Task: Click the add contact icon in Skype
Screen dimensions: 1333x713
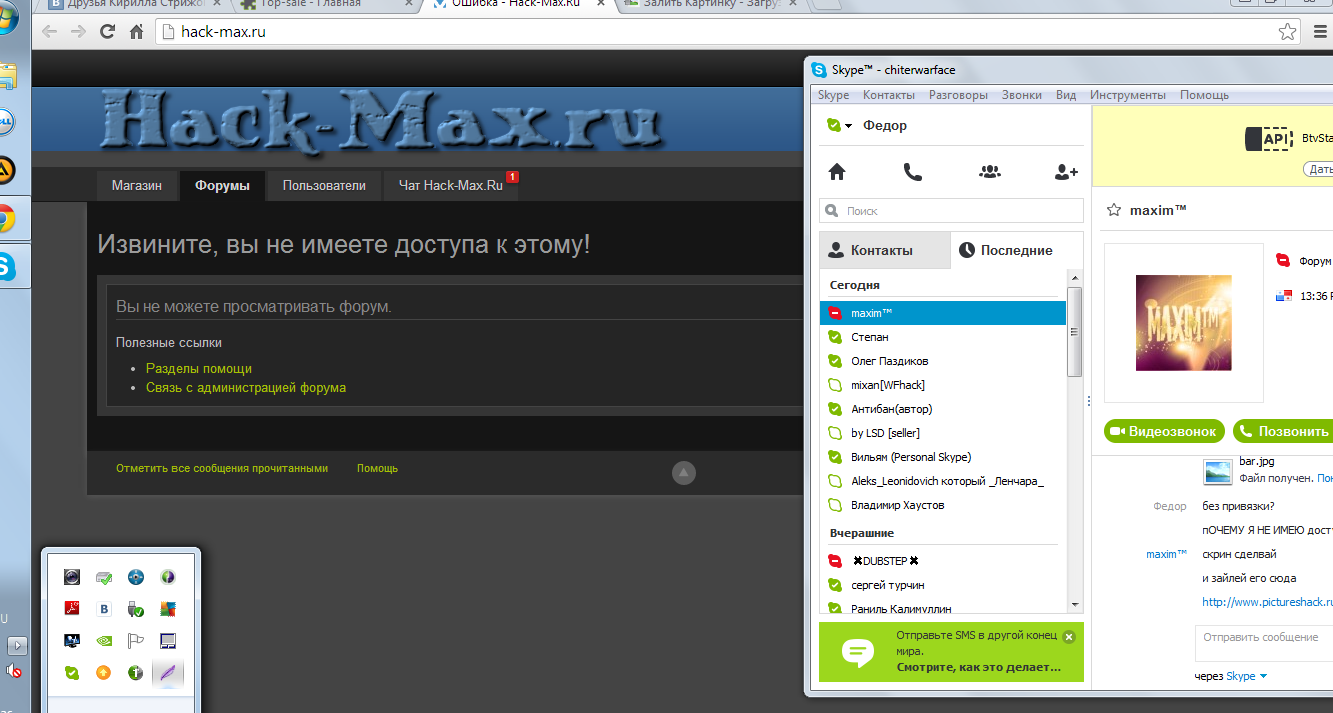Action: tap(1066, 172)
